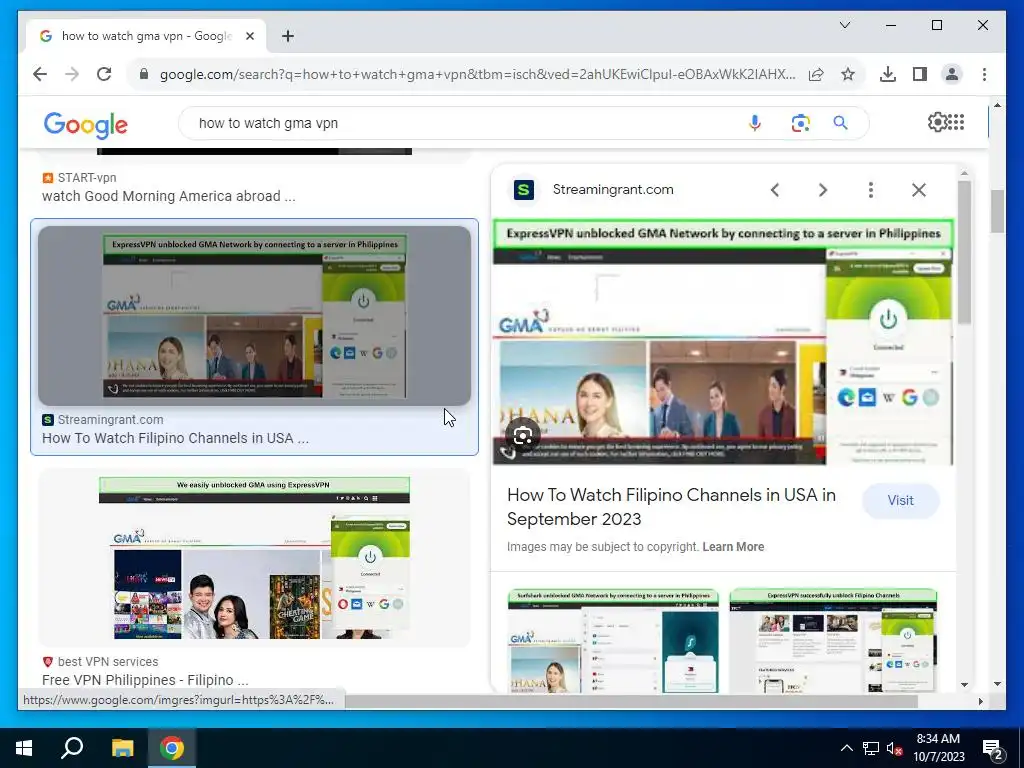Open Chrome profile avatar

click(x=952, y=74)
